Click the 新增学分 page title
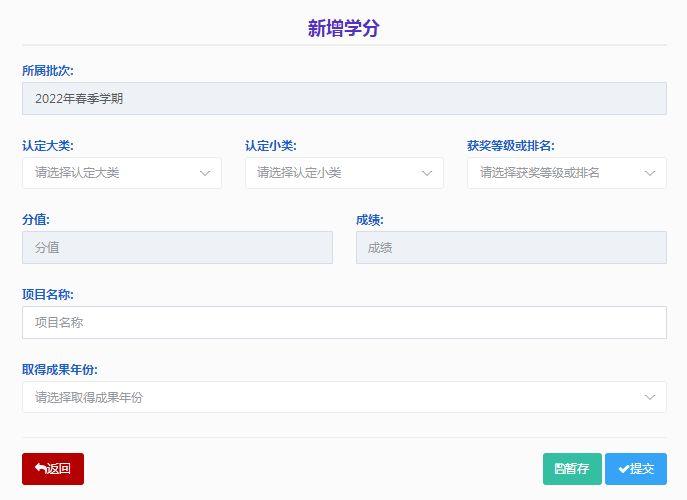 pyautogui.click(x=343, y=28)
